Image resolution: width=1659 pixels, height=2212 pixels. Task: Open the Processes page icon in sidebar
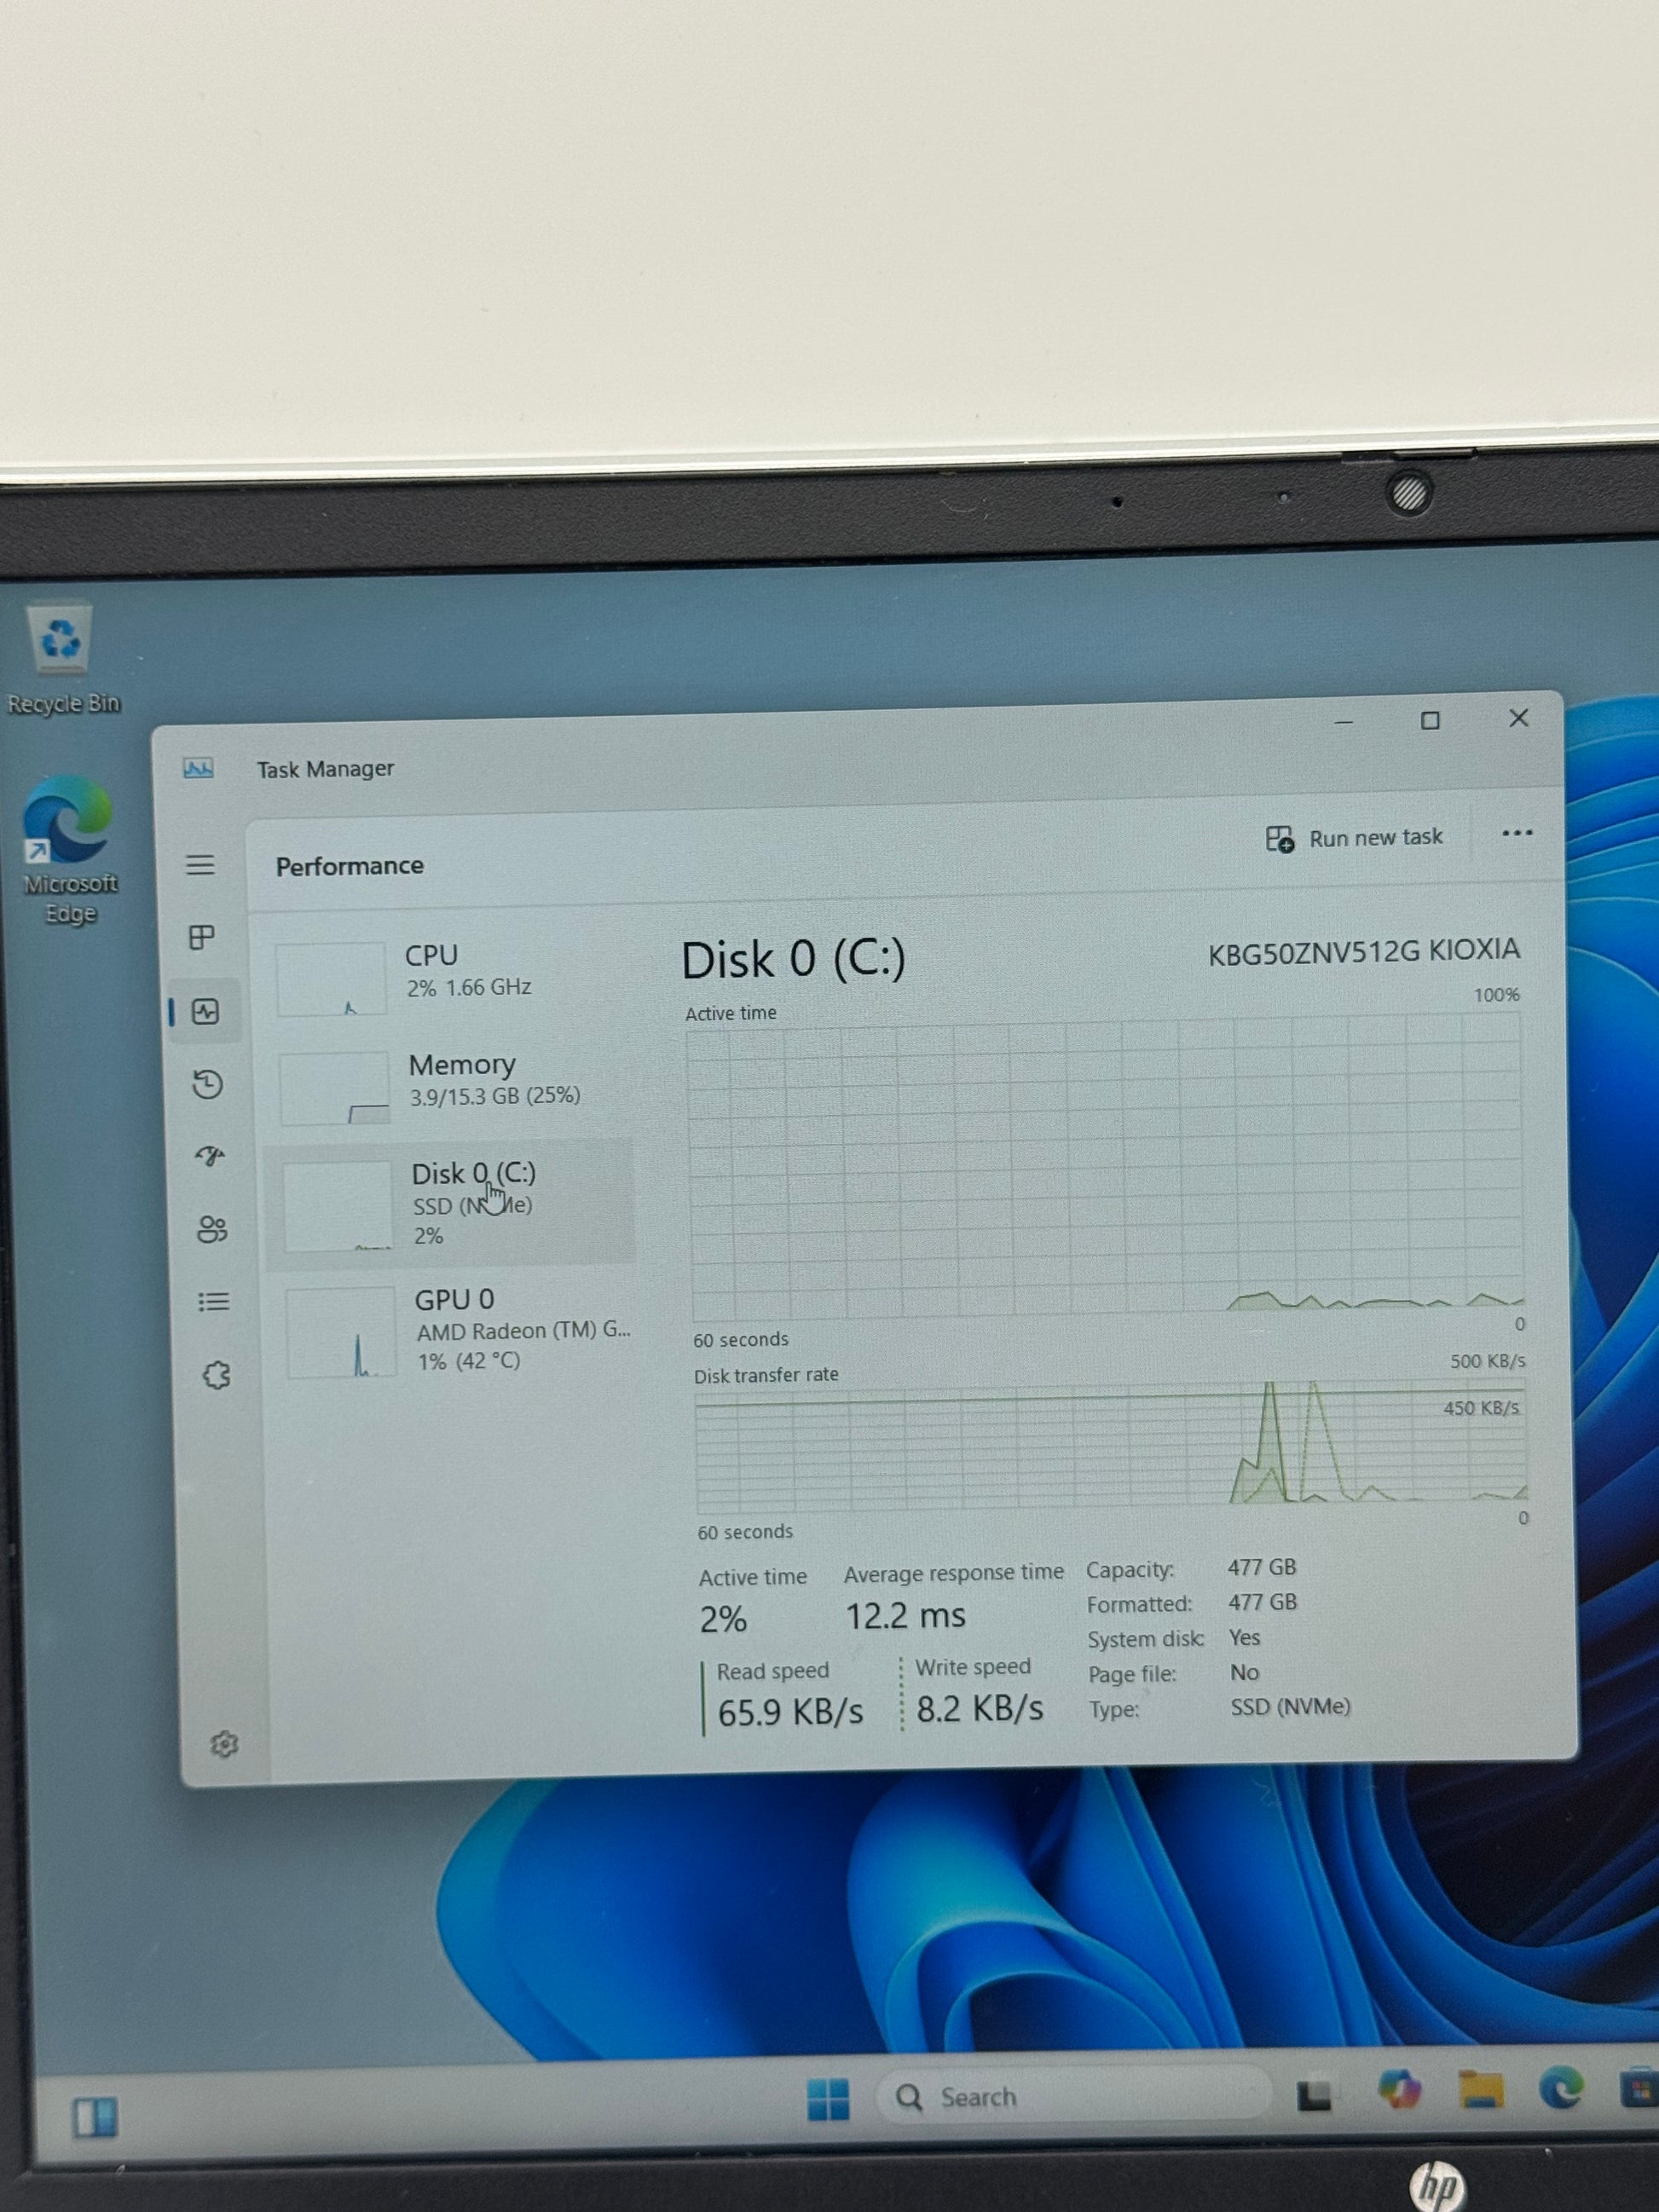click(x=202, y=938)
